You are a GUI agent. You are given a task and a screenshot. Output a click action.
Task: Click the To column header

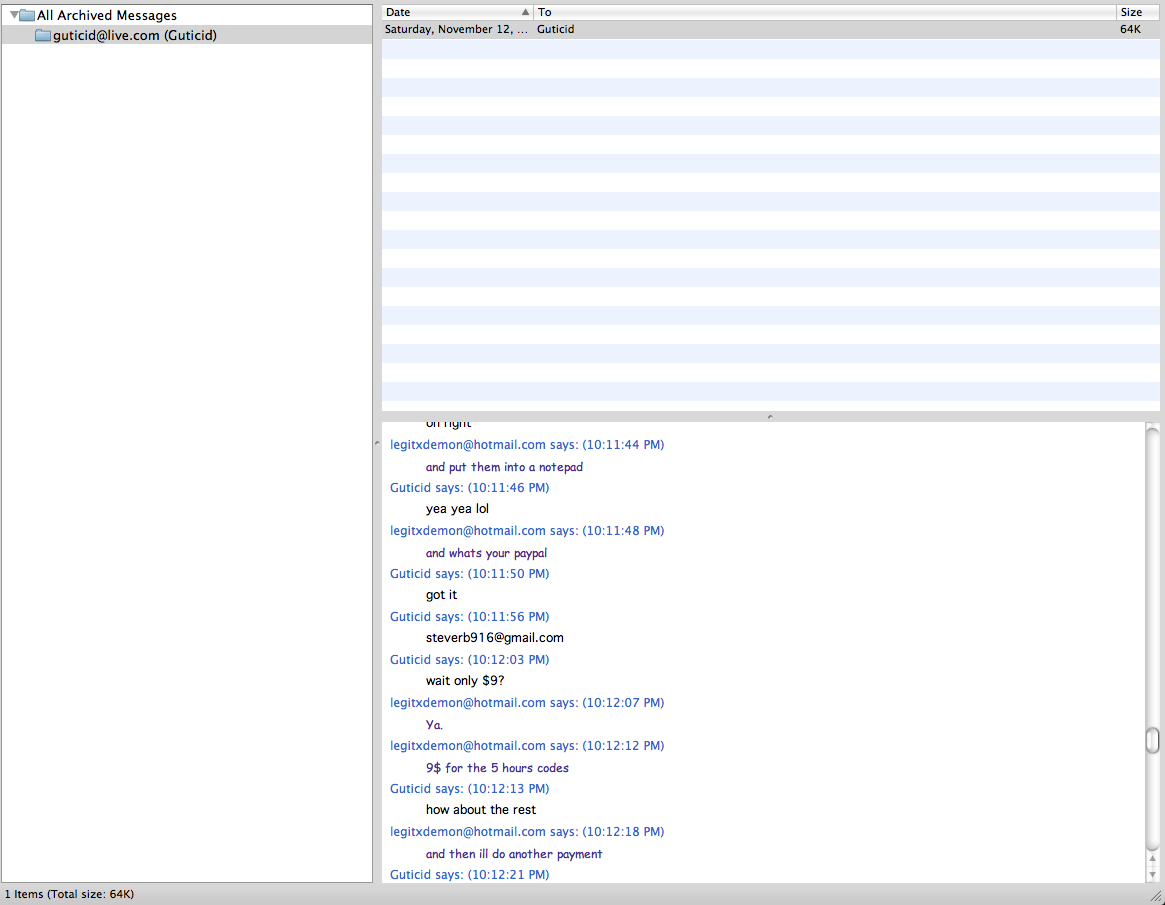(x=825, y=12)
